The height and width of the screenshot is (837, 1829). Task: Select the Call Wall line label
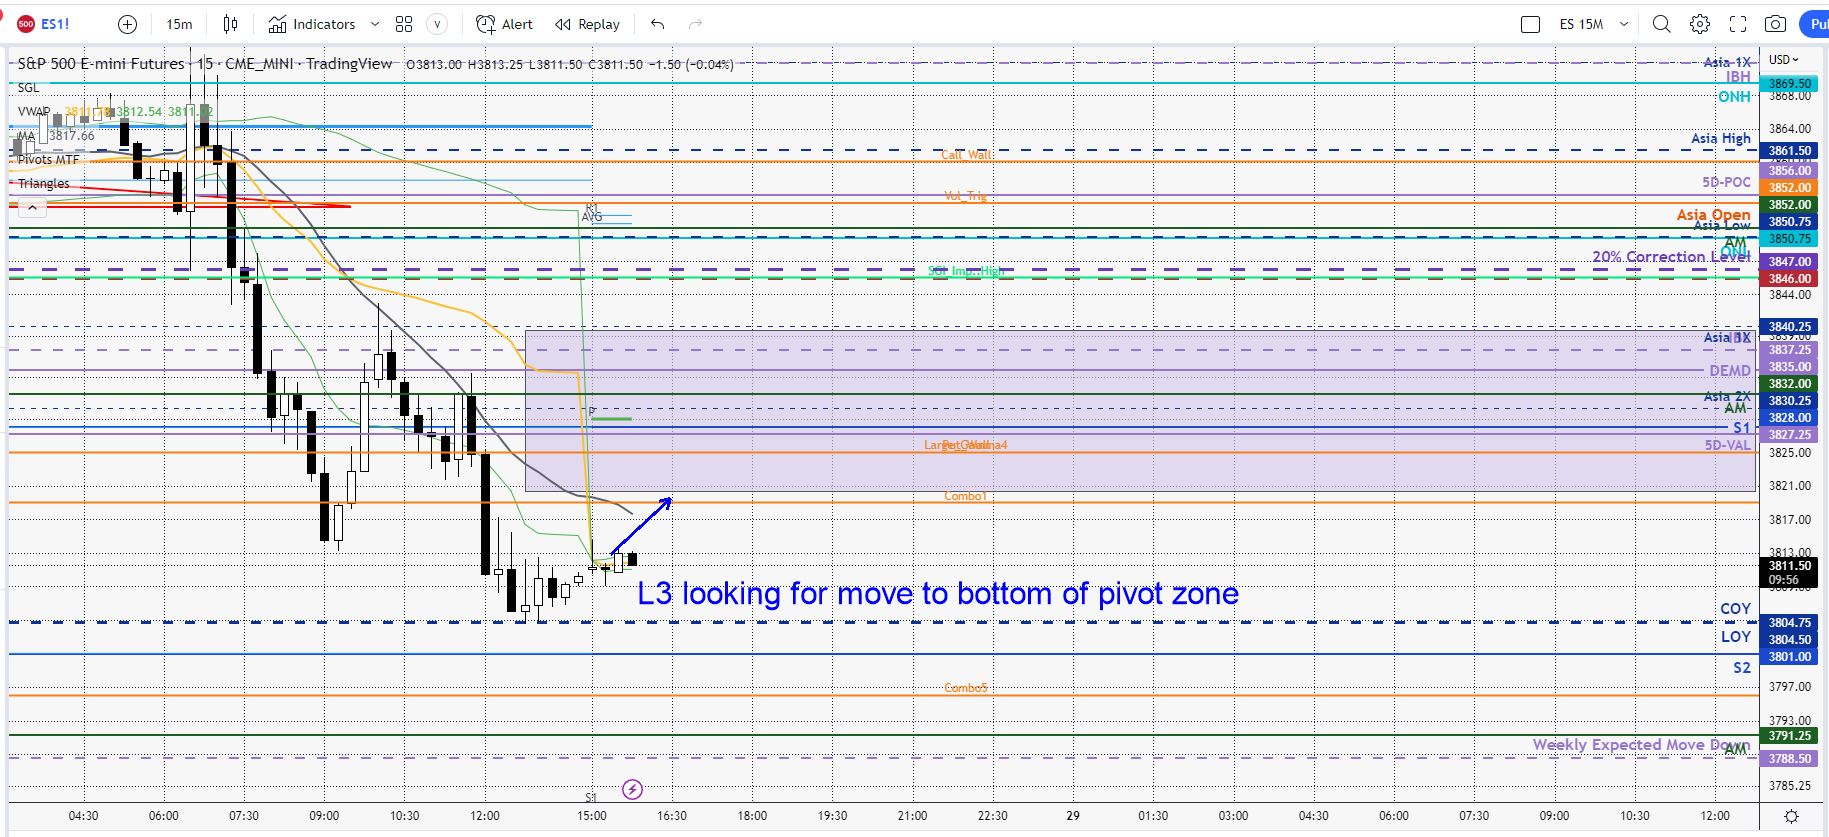point(967,155)
